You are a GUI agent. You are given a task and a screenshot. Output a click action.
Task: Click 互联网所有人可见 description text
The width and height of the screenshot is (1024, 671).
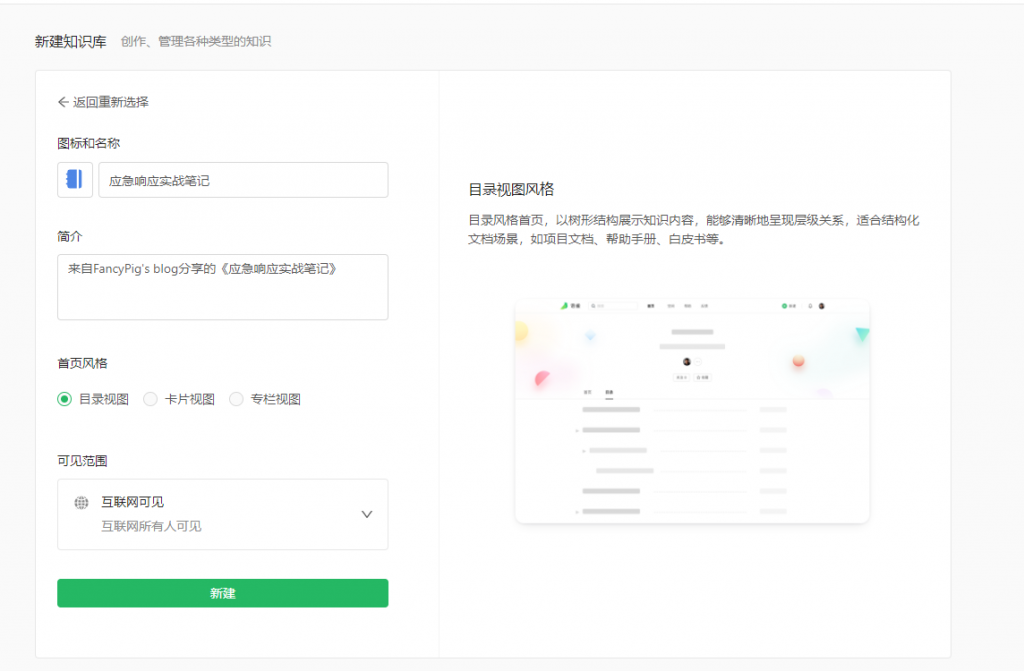tap(152, 526)
